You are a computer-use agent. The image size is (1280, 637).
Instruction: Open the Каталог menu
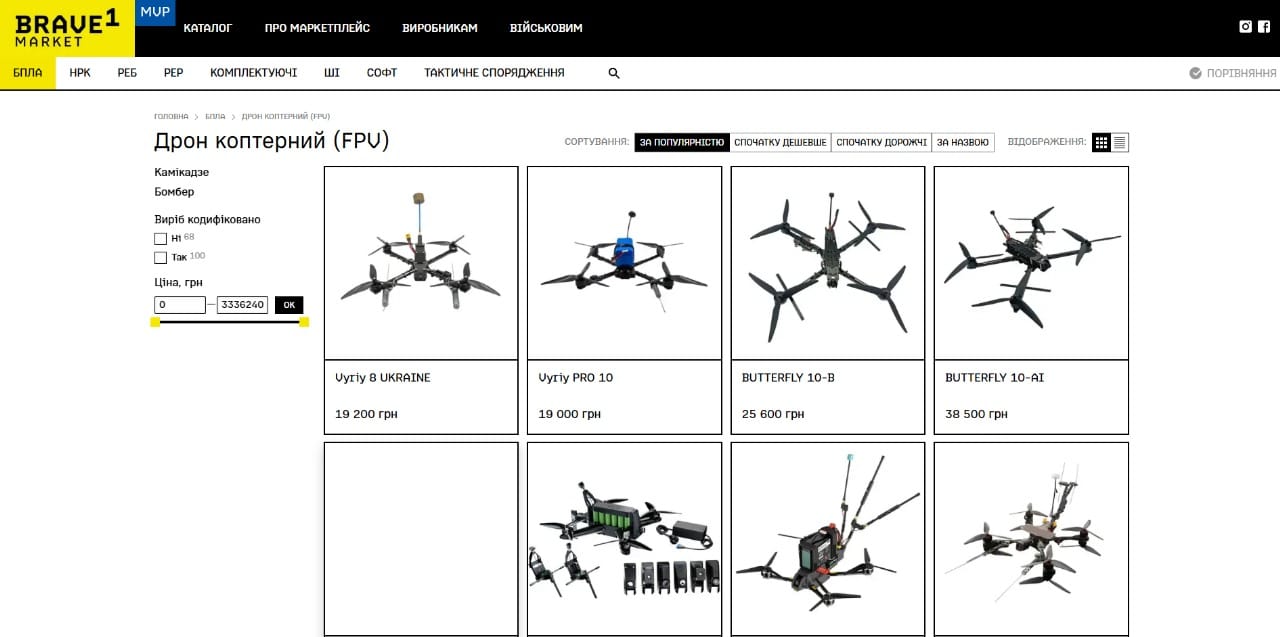click(208, 28)
